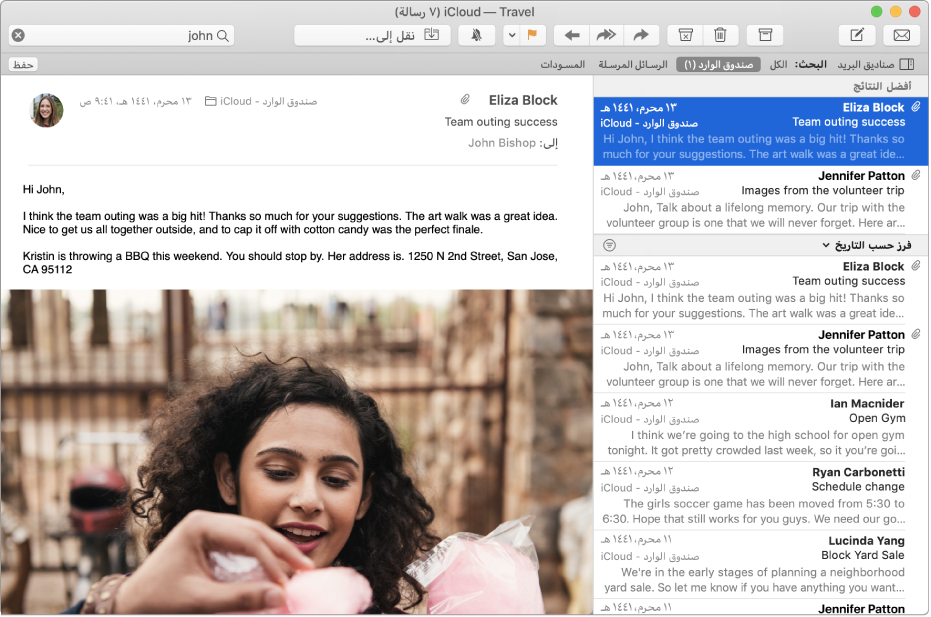Screen dimensions: 931x617
Task: Reply to the selected message
Action: (x=572, y=35)
